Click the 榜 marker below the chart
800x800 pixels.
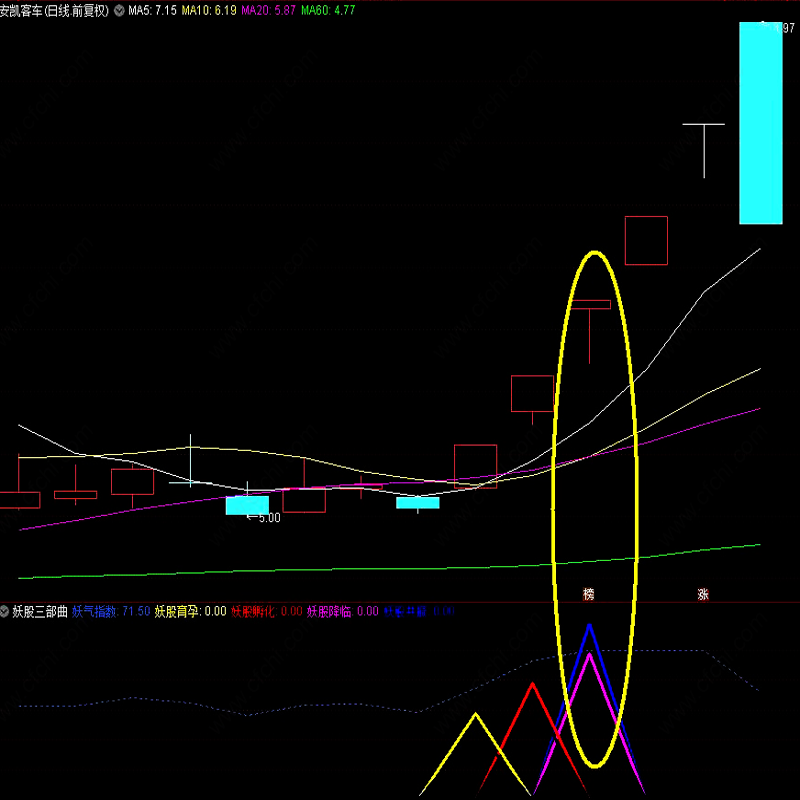tap(589, 594)
